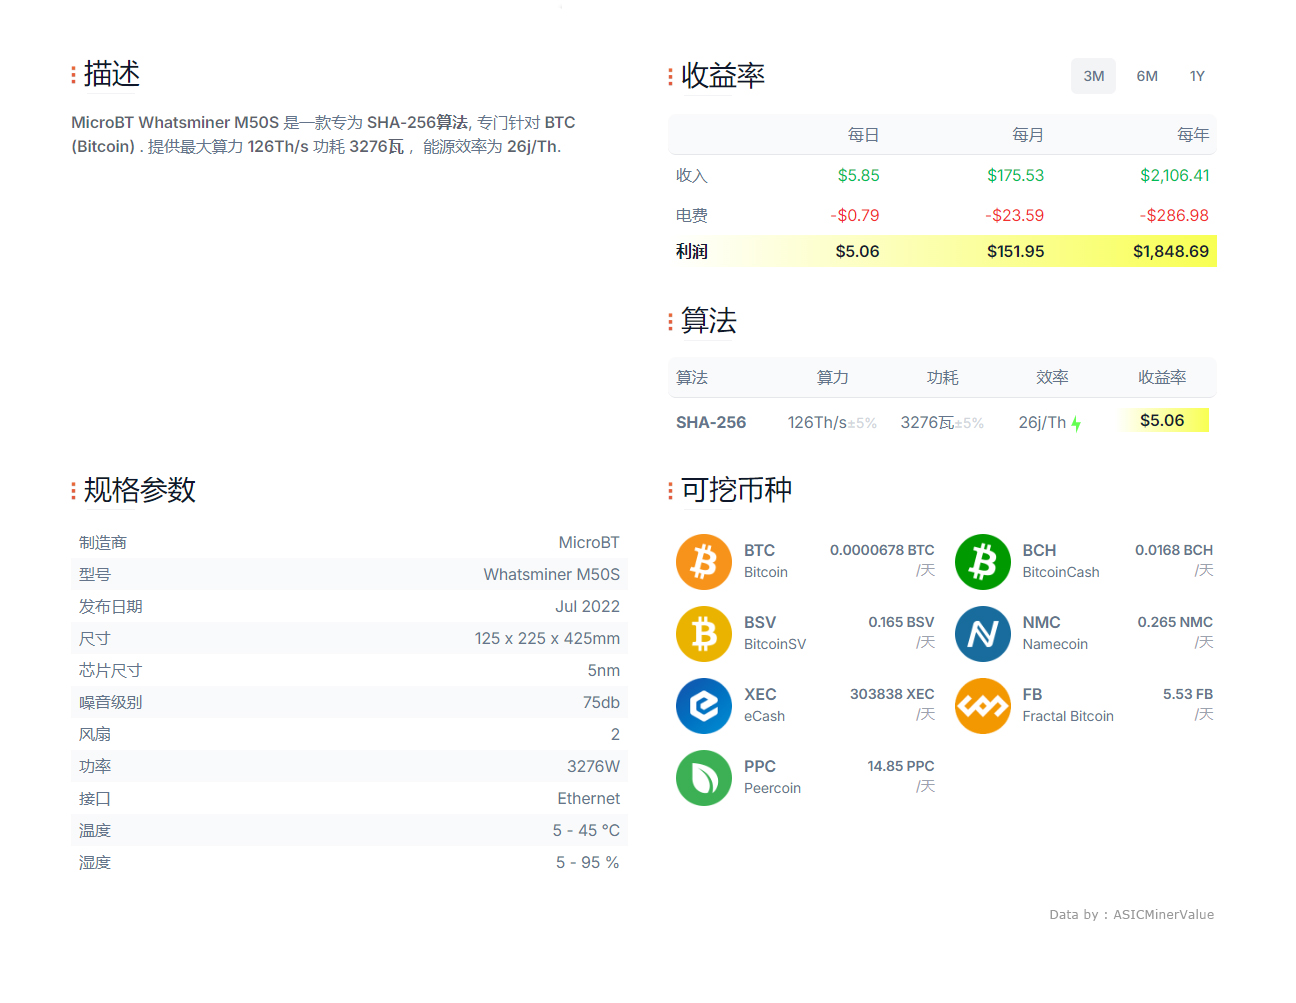Click the orange Fractal Bitcoin FB icon
Screen dimensions: 1296x1003
coord(983,706)
